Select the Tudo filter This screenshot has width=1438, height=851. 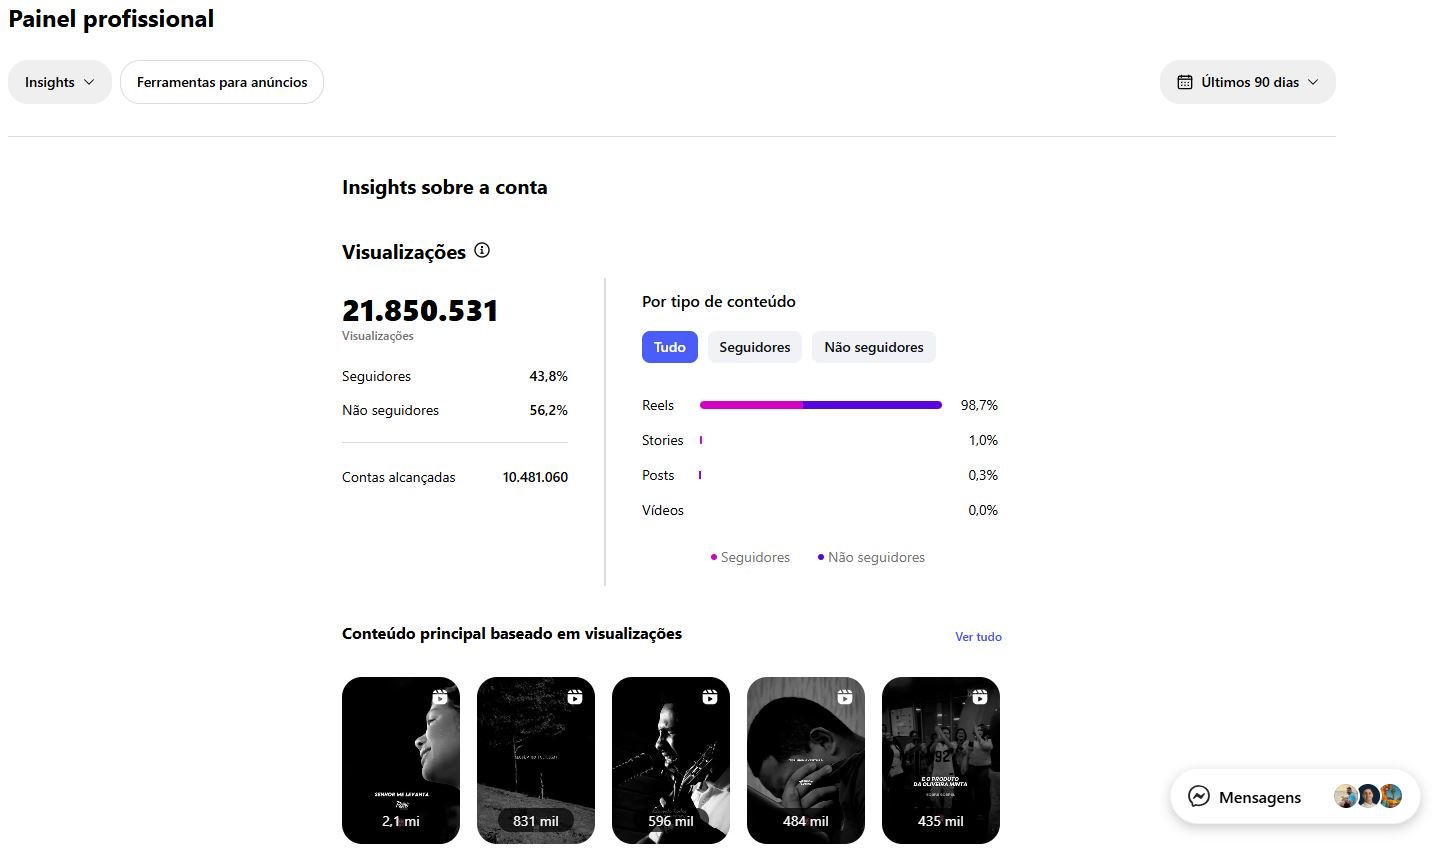coord(670,347)
